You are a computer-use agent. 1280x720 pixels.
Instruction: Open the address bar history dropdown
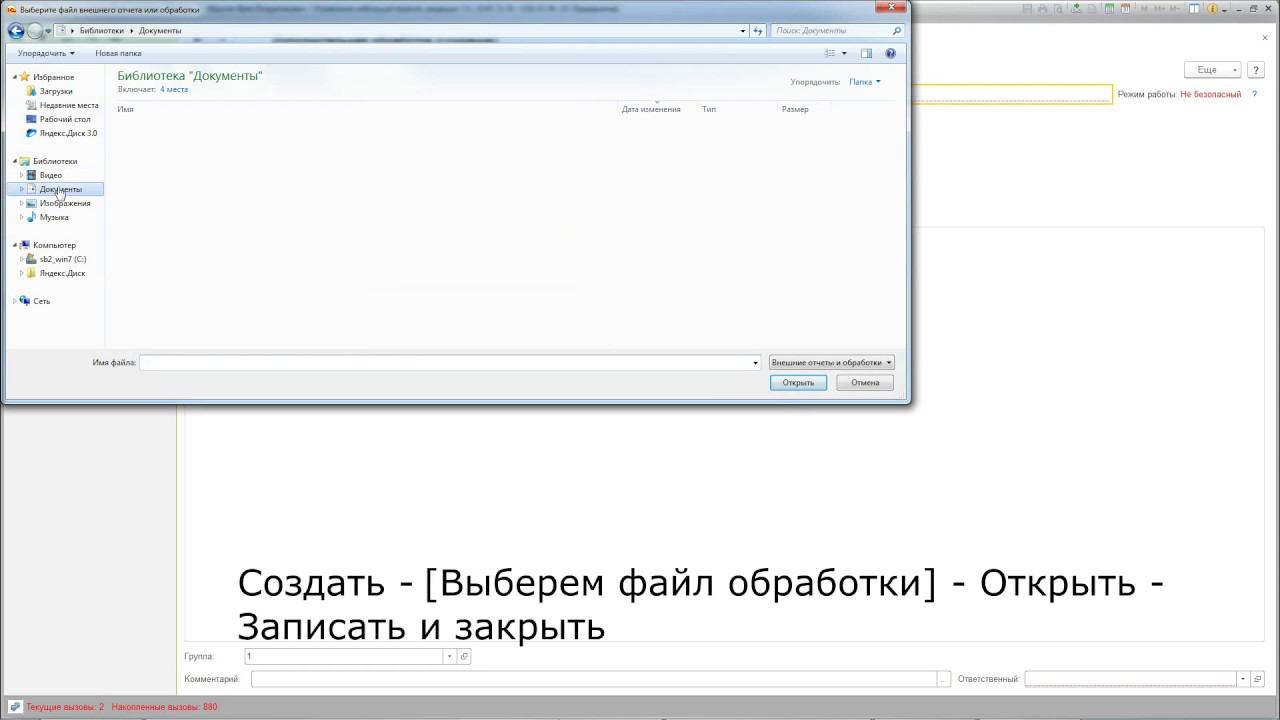point(743,31)
